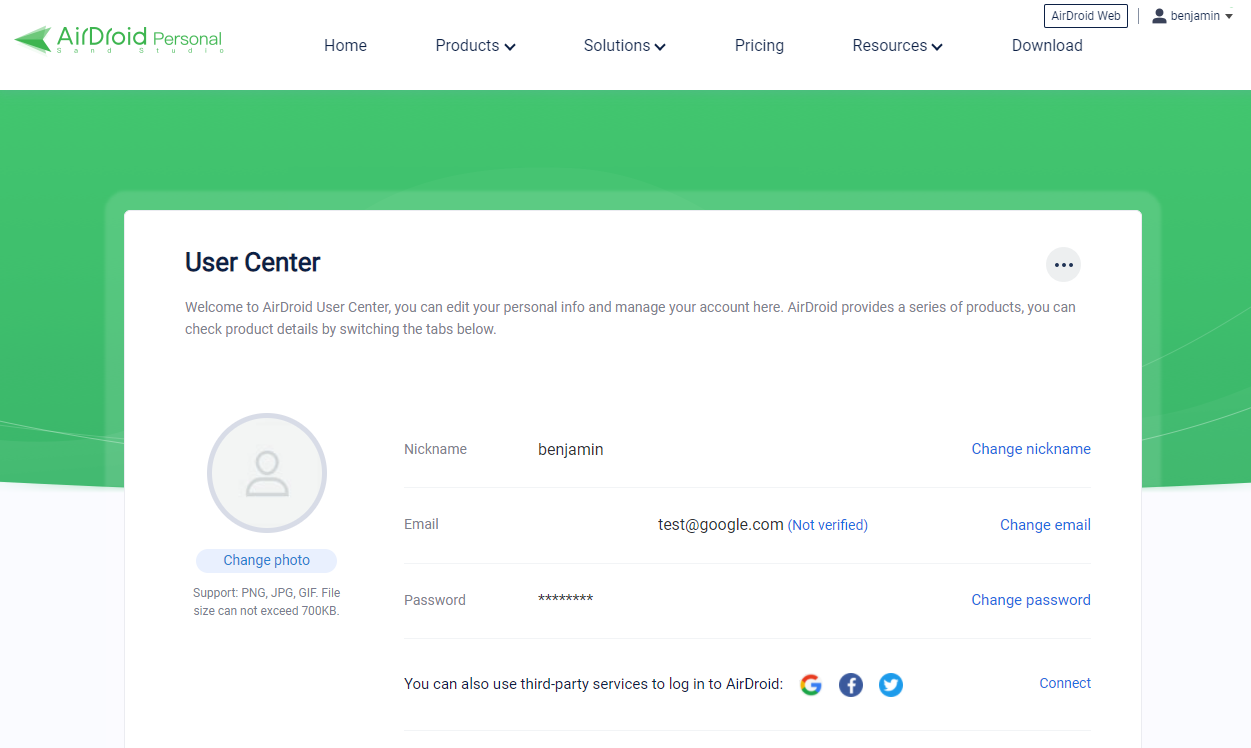This screenshot has width=1251, height=748.
Task: Expand the Products menu
Action: tap(475, 45)
